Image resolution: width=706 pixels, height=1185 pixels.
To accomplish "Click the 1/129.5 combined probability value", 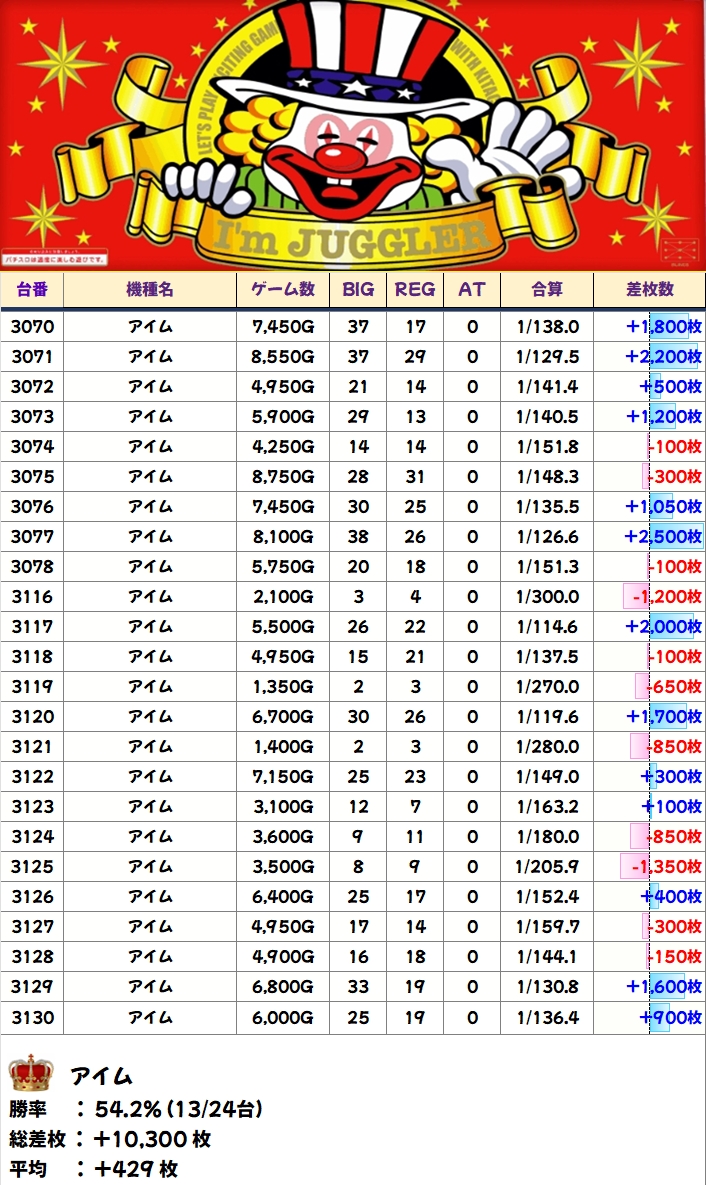I will (548, 357).
